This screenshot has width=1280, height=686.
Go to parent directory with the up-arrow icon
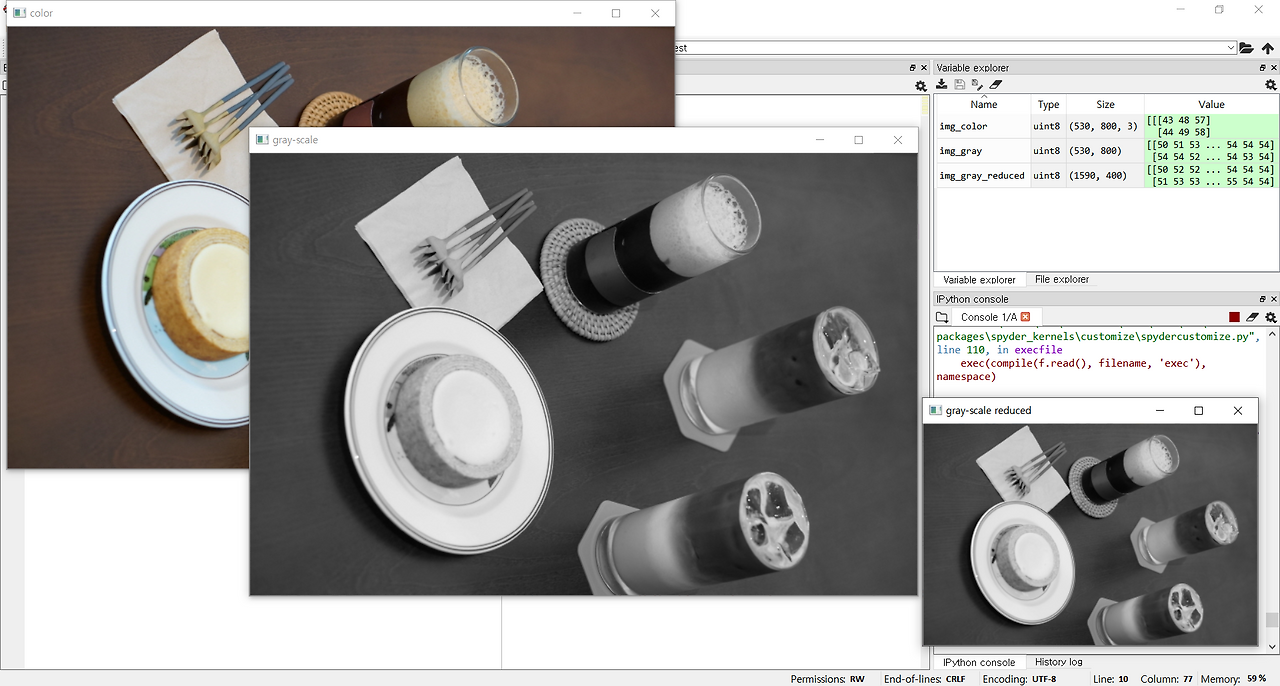tap(1268, 46)
